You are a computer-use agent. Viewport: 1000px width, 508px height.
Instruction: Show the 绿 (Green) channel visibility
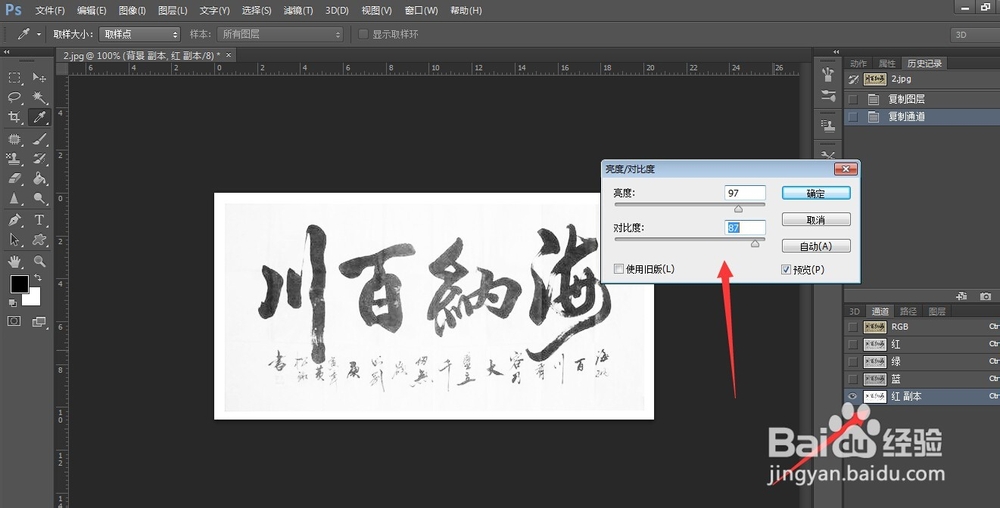(x=853, y=361)
